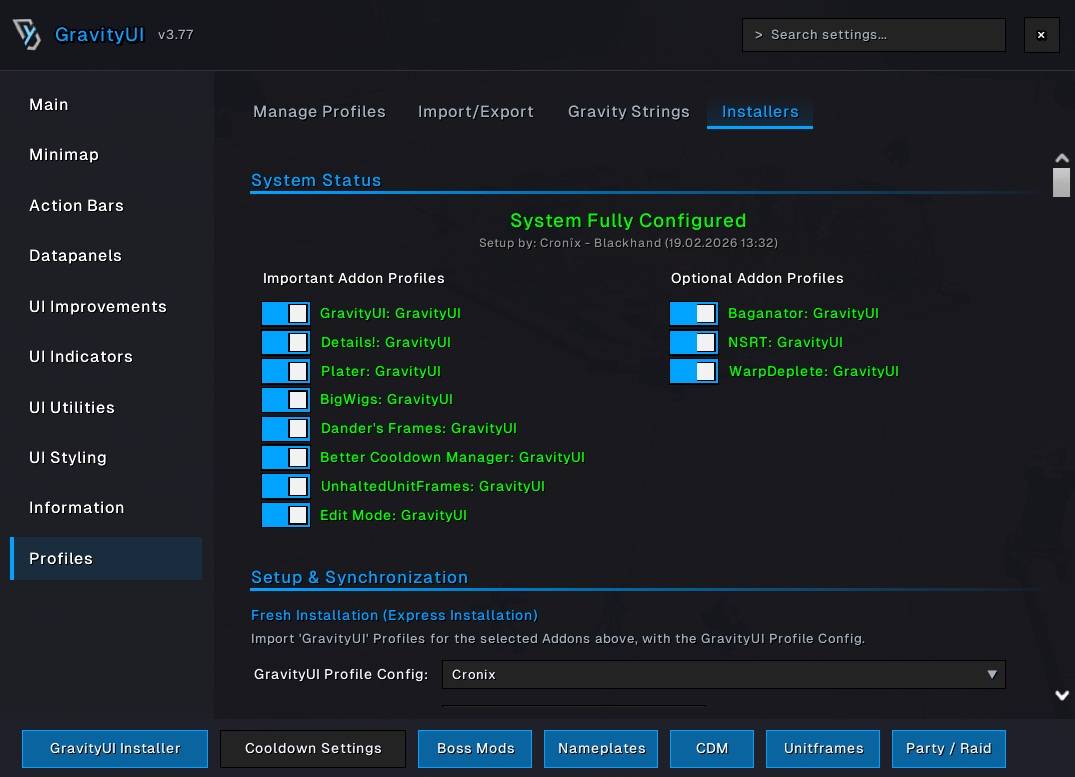
Task: Click the System Status section heading
Action: point(316,180)
